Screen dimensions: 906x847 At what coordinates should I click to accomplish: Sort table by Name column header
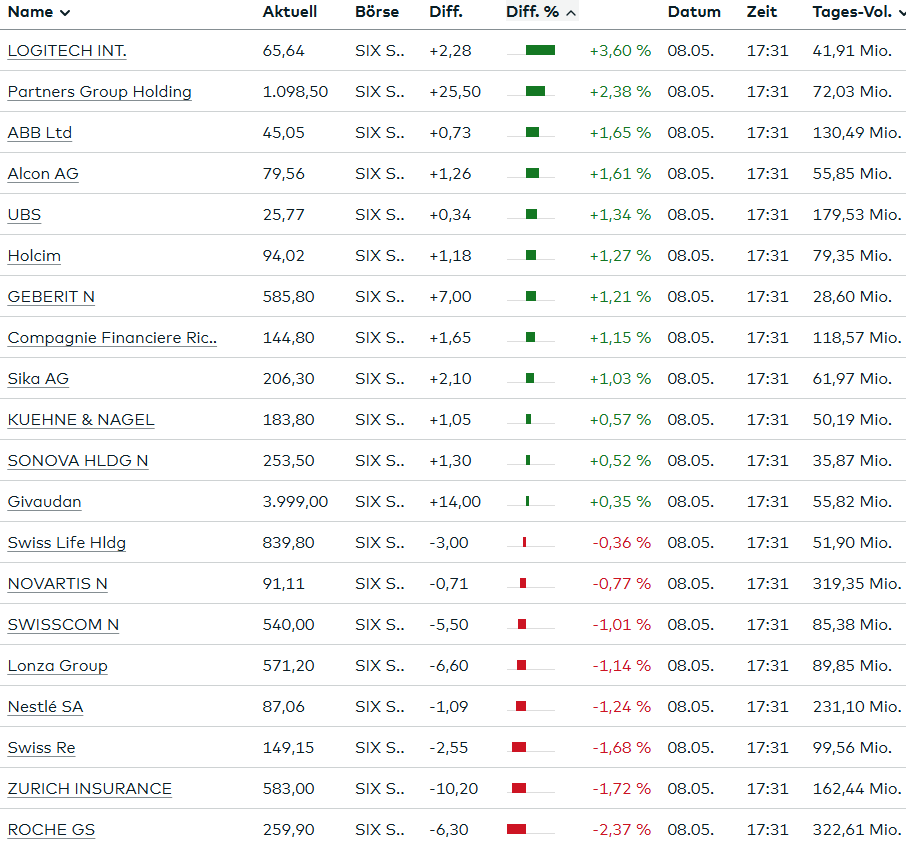click(x=39, y=12)
